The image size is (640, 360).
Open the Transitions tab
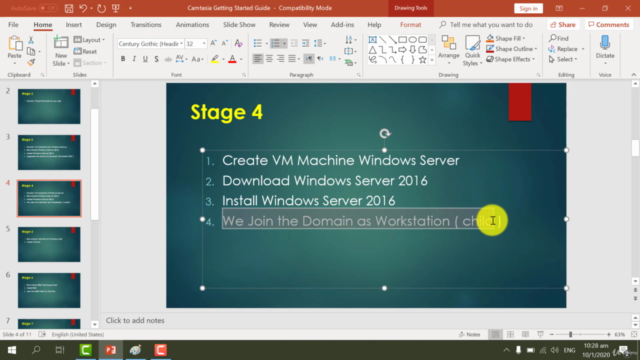[x=146, y=24]
